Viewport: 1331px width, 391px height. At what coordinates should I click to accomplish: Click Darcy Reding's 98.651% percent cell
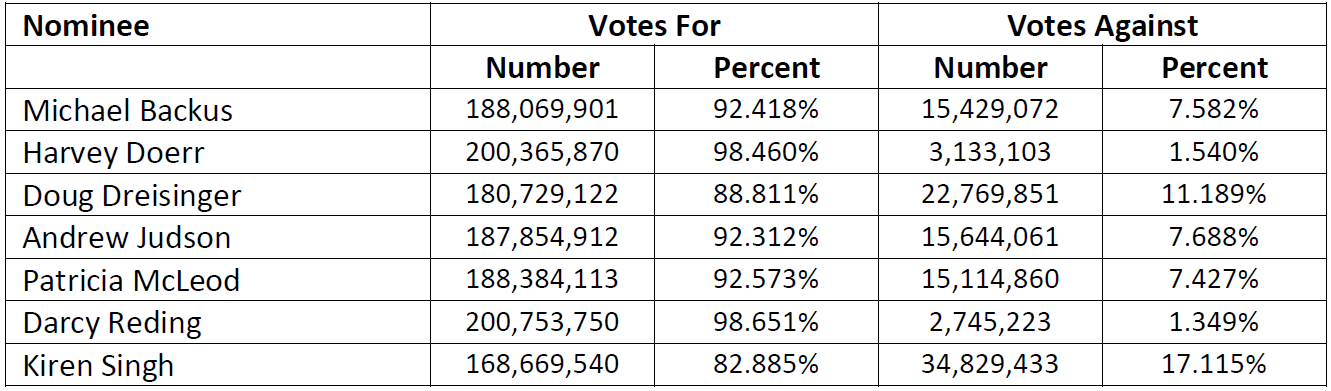coord(766,323)
